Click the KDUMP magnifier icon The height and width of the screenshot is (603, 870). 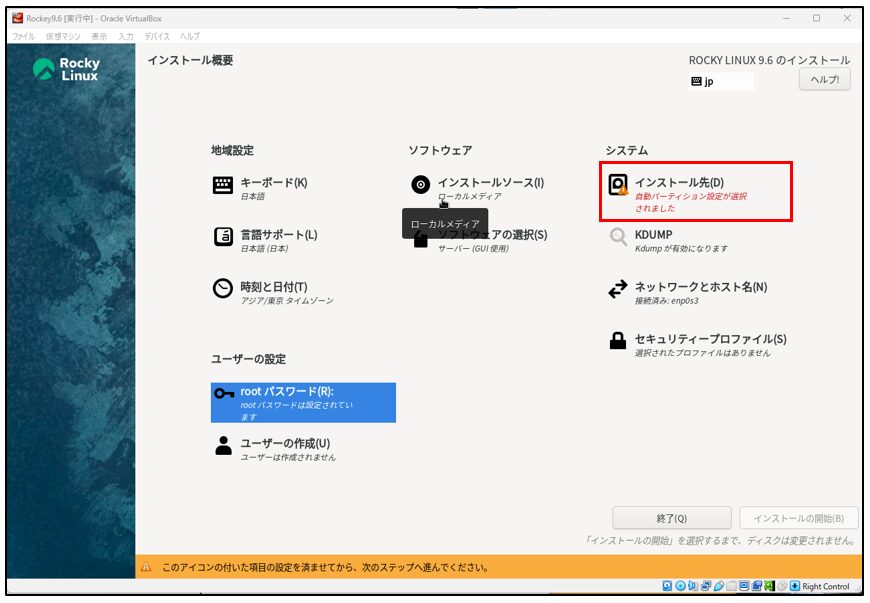pyautogui.click(x=618, y=237)
